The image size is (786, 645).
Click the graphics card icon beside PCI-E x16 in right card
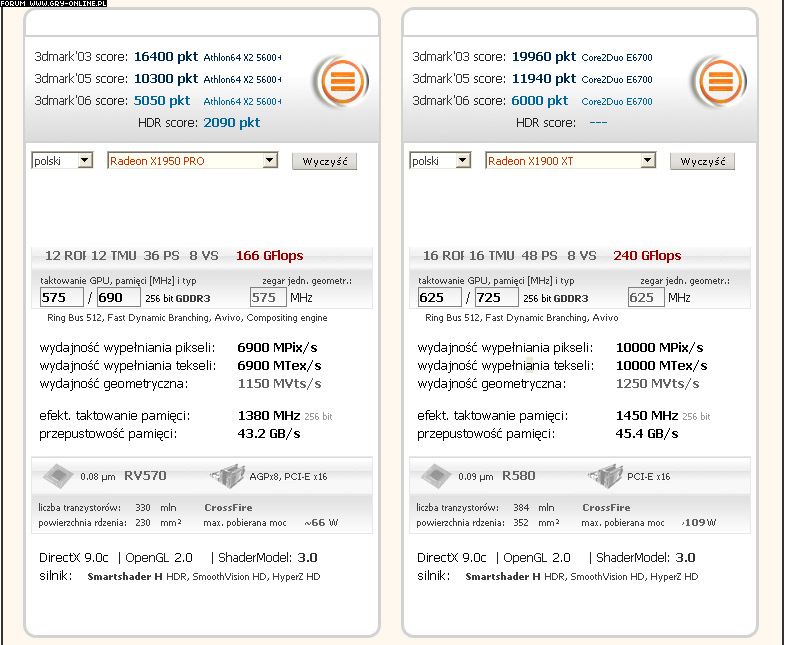tap(605, 476)
